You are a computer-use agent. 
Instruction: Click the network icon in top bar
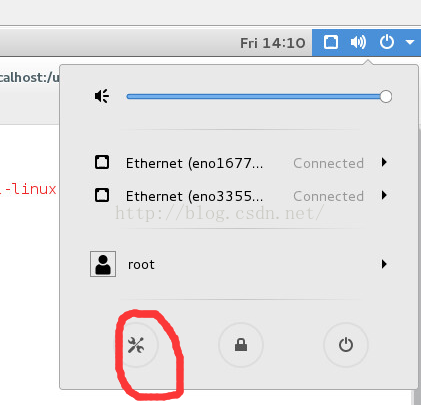click(331, 42)
